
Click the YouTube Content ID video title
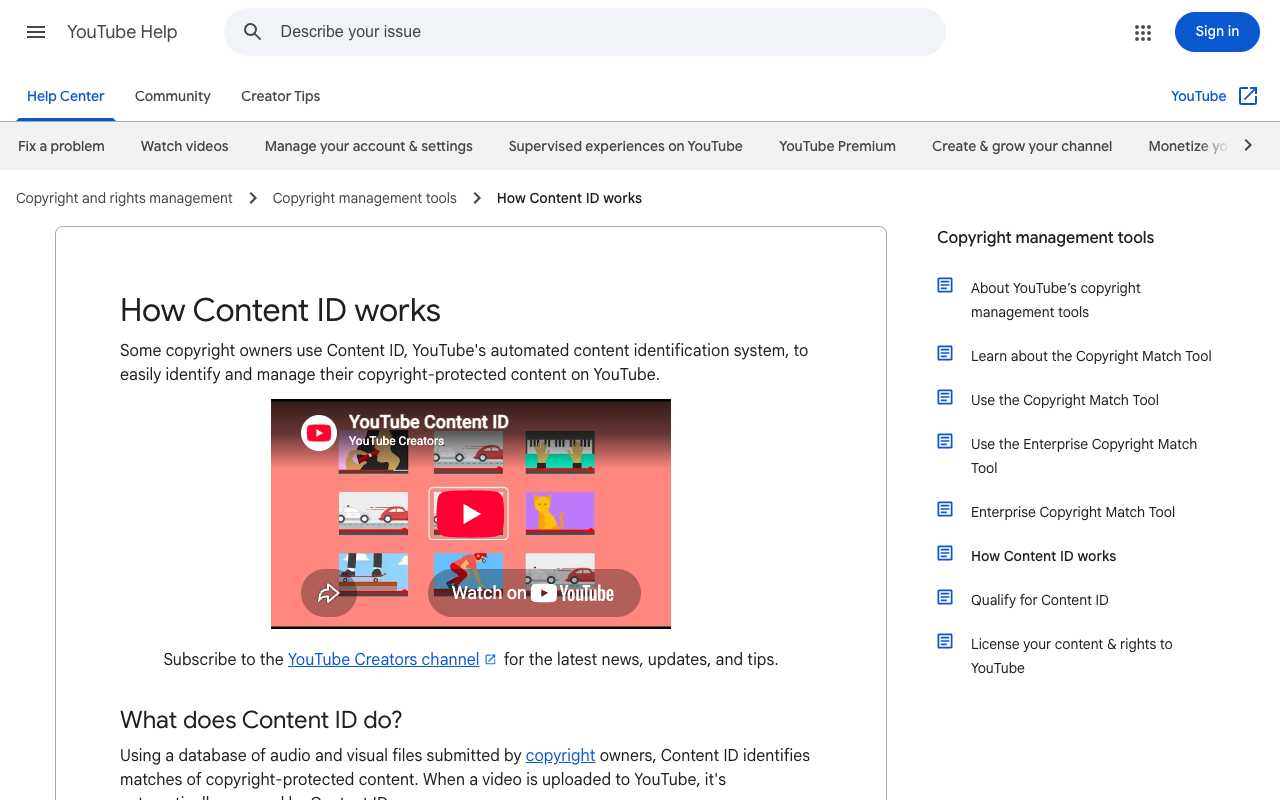429,422
